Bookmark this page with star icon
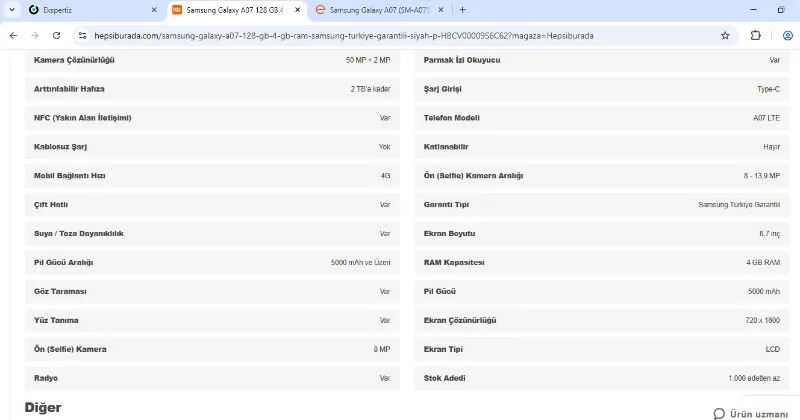This screenshot has height=420, width=800. point(725,36)
